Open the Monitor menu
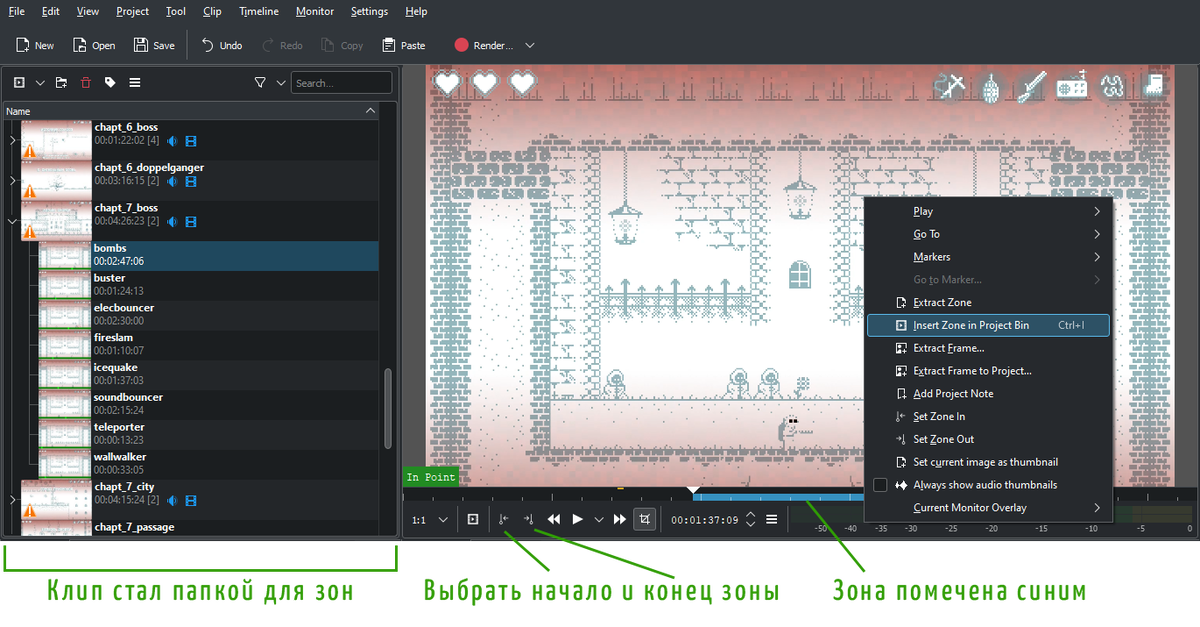Image resolution: width=1200 pixels, height=627 pixels. [315, 12]
